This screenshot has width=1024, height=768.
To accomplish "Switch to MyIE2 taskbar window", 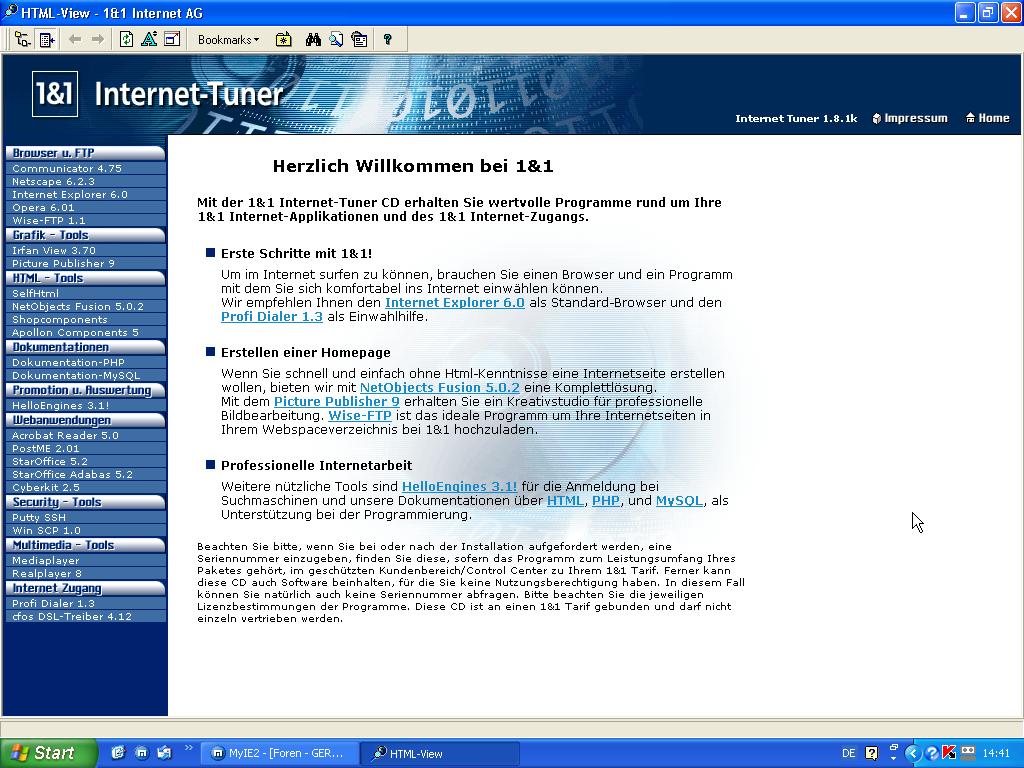I will pos(280,754).
